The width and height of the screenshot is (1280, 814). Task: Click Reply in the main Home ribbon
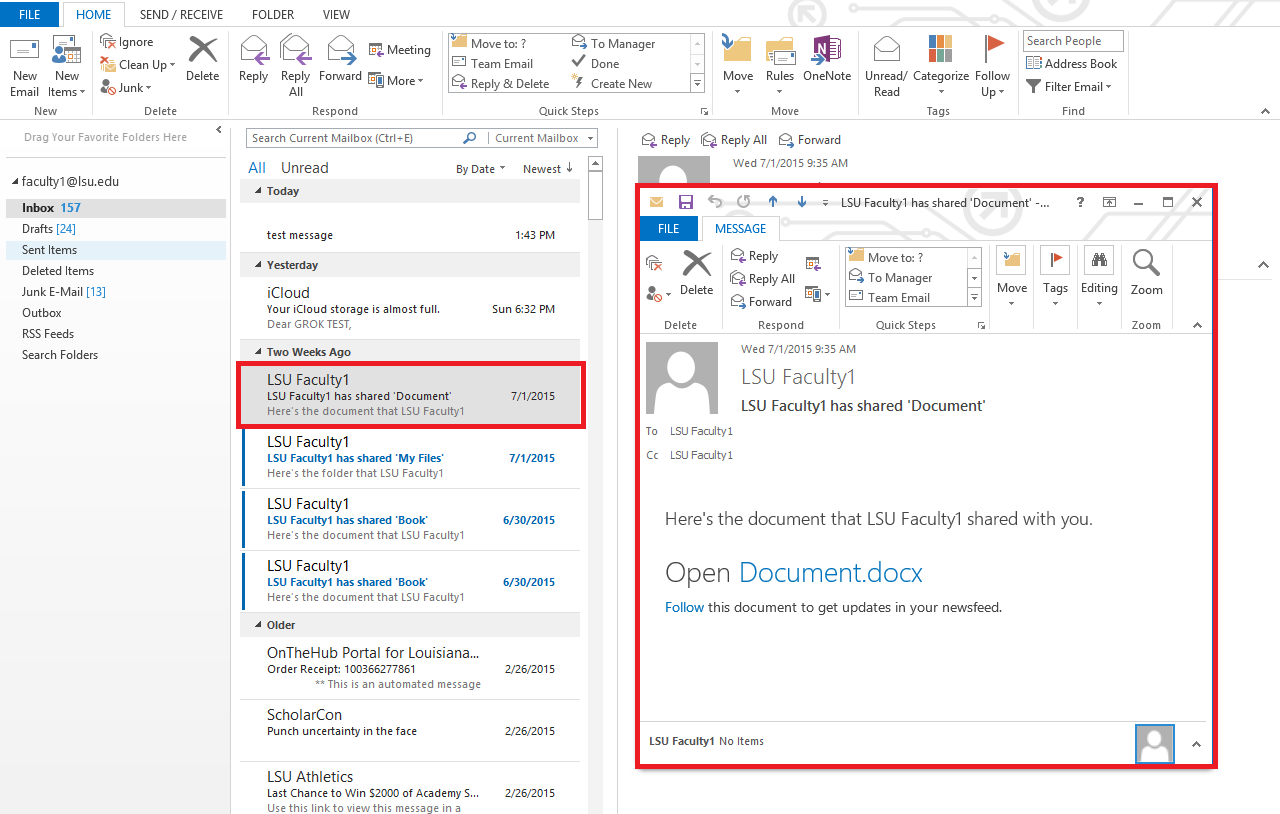tap(254, 60)
